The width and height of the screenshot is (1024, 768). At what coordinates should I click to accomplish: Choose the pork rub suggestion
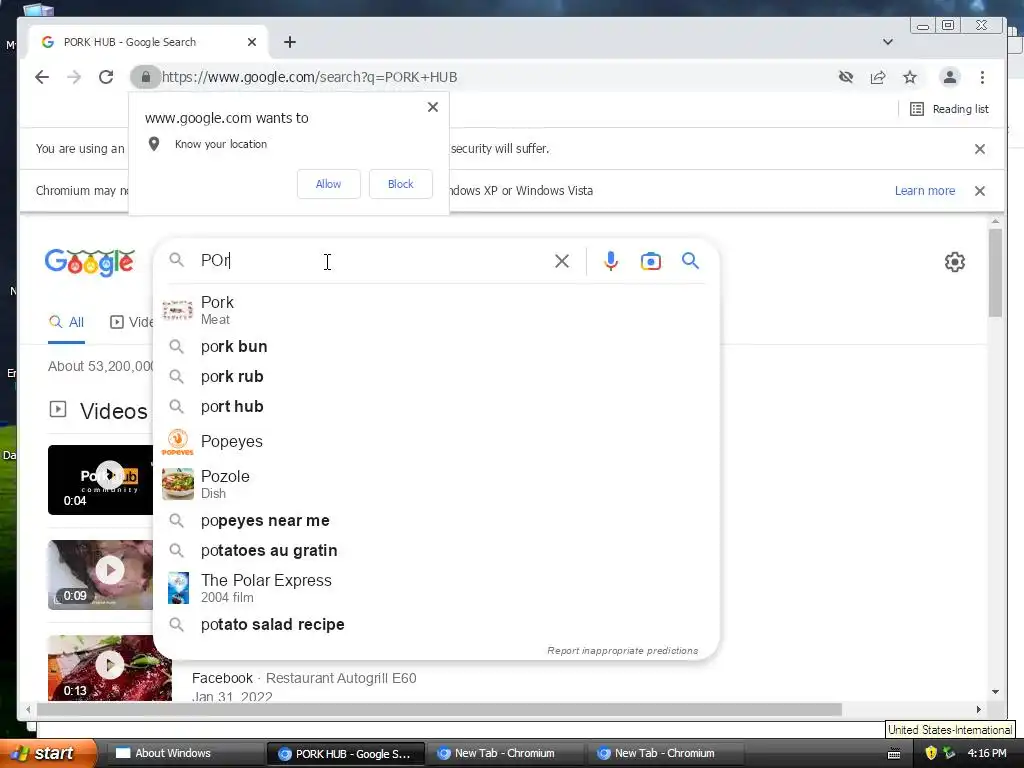coord(436,377)
